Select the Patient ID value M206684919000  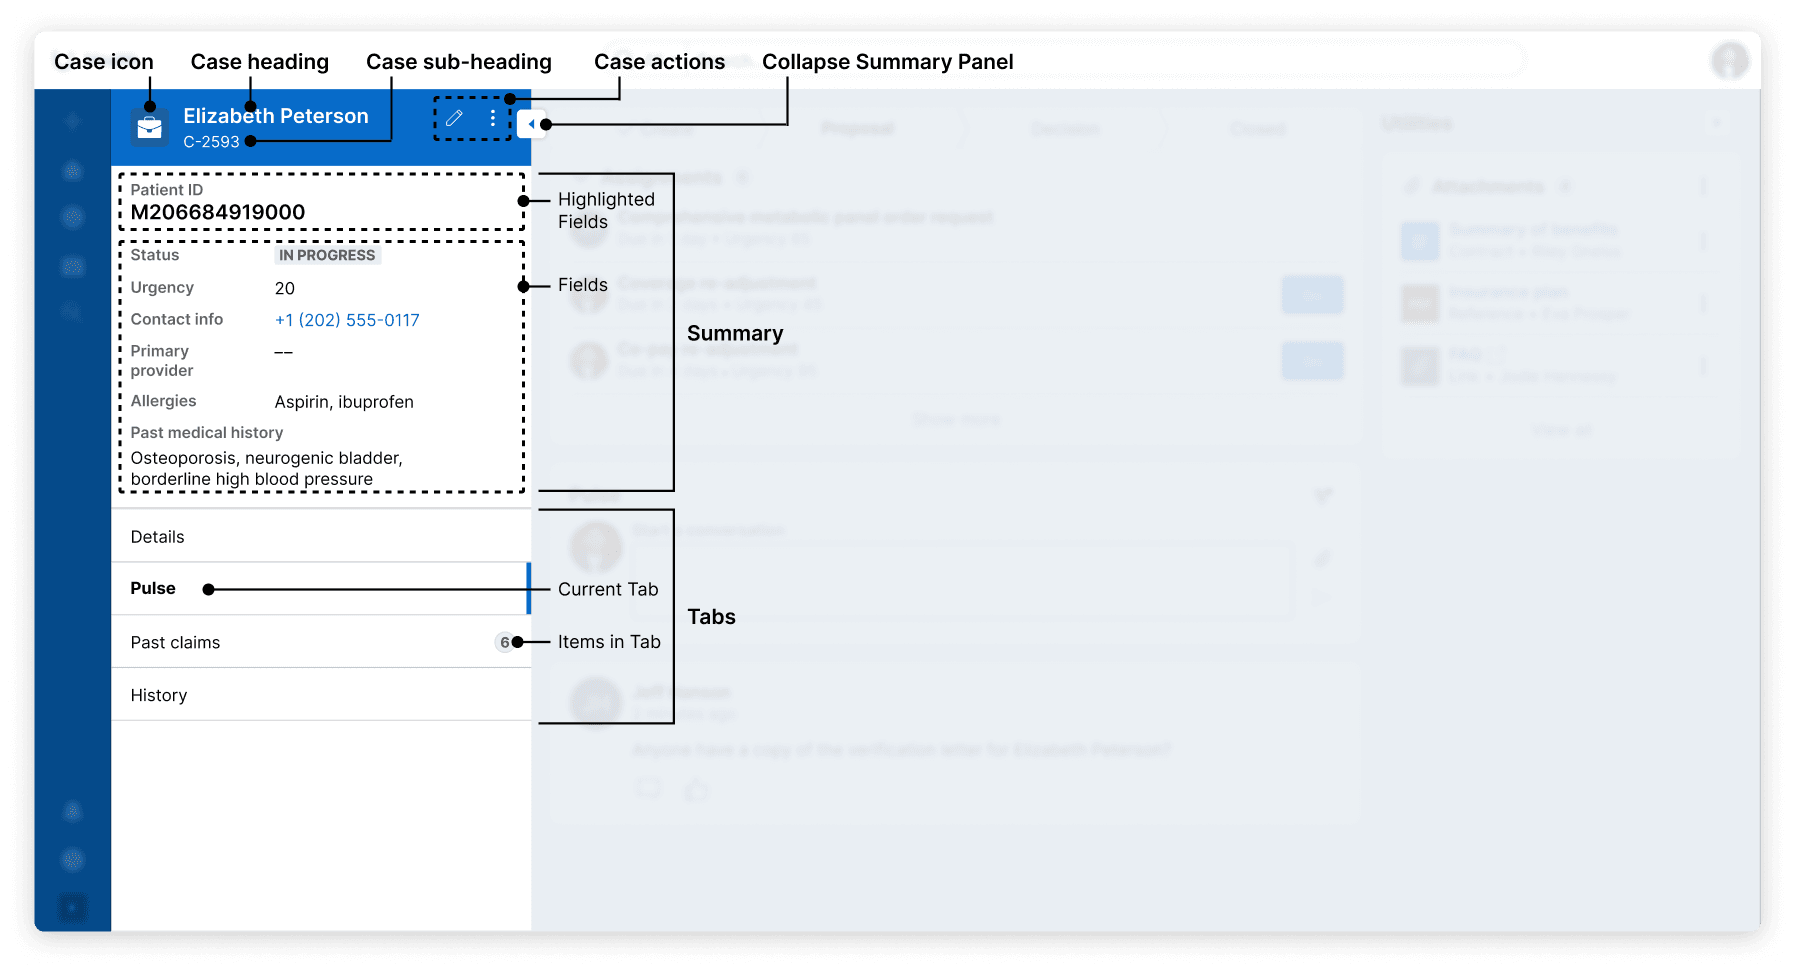tap(218, 212)
